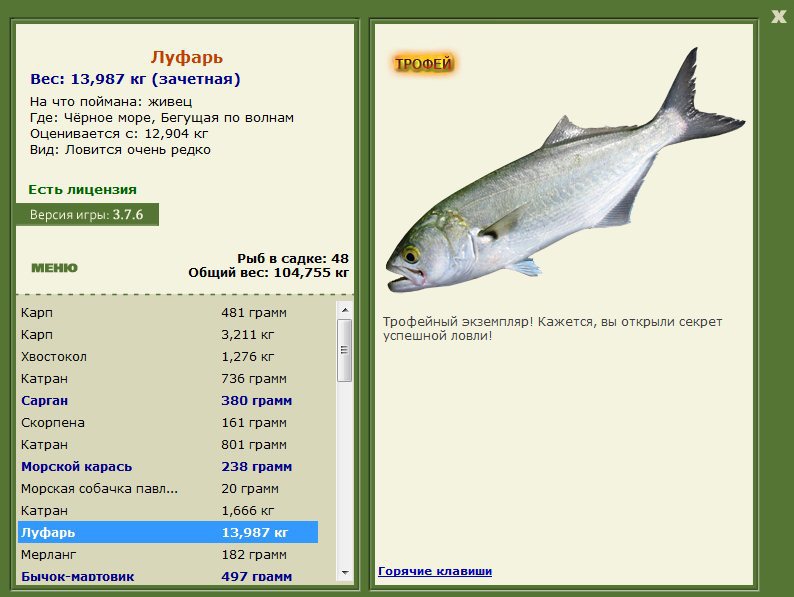Select the Мерланг 182 грамм row

pos(168,554)
